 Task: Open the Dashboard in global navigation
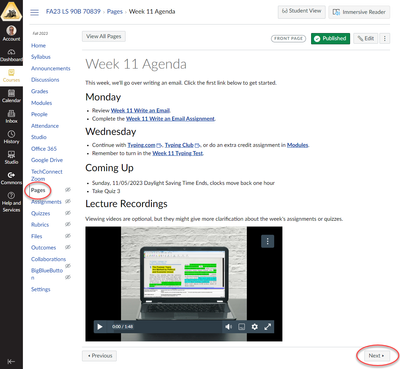pyautogui.click(x=11, y=55)
